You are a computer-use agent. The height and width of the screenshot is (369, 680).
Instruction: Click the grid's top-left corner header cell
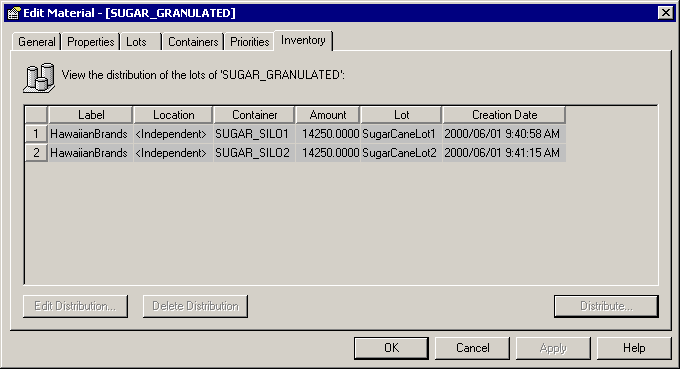(x=36, y=115)
